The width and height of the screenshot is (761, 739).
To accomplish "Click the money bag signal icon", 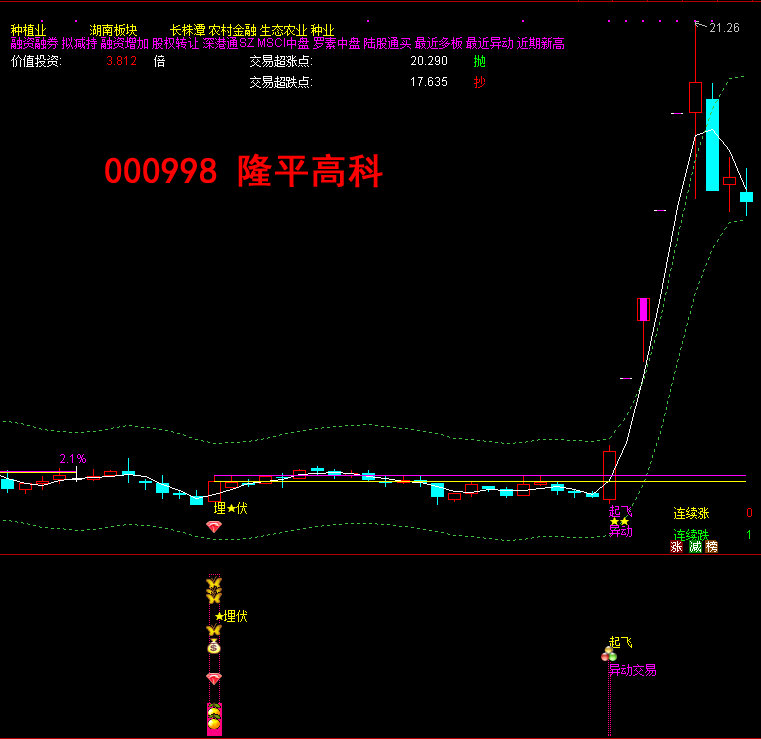I will point(213,647).
